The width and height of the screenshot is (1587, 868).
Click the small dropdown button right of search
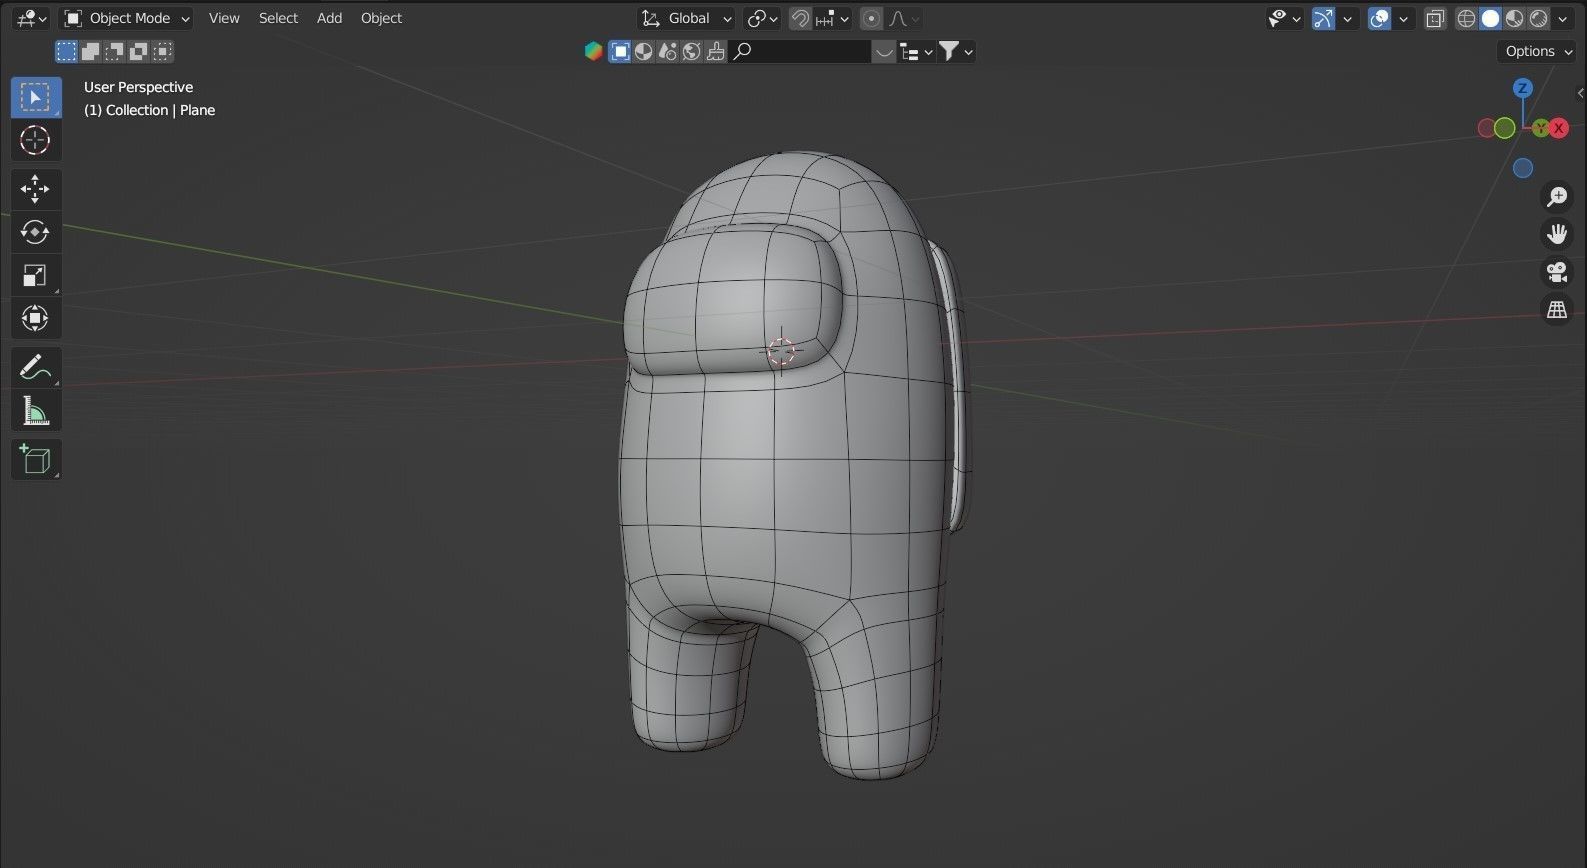click(x=883, y=51)
